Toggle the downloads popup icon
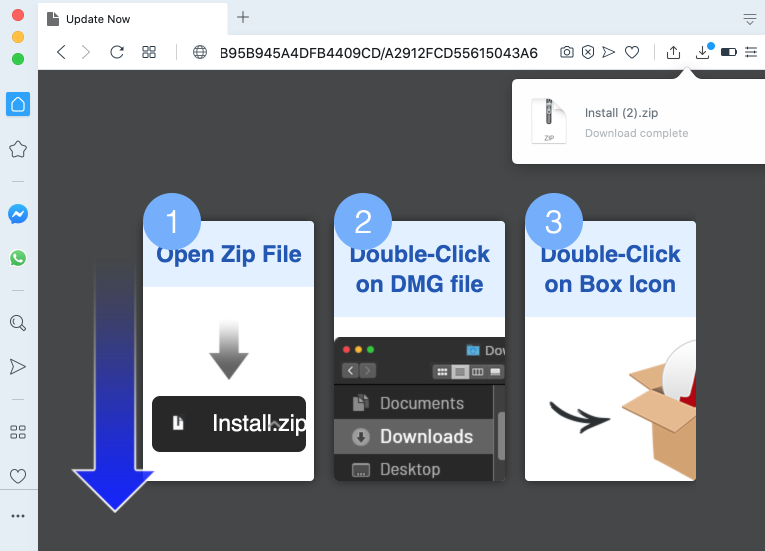The height and width of the screenshot is (551, 765). 703,52
